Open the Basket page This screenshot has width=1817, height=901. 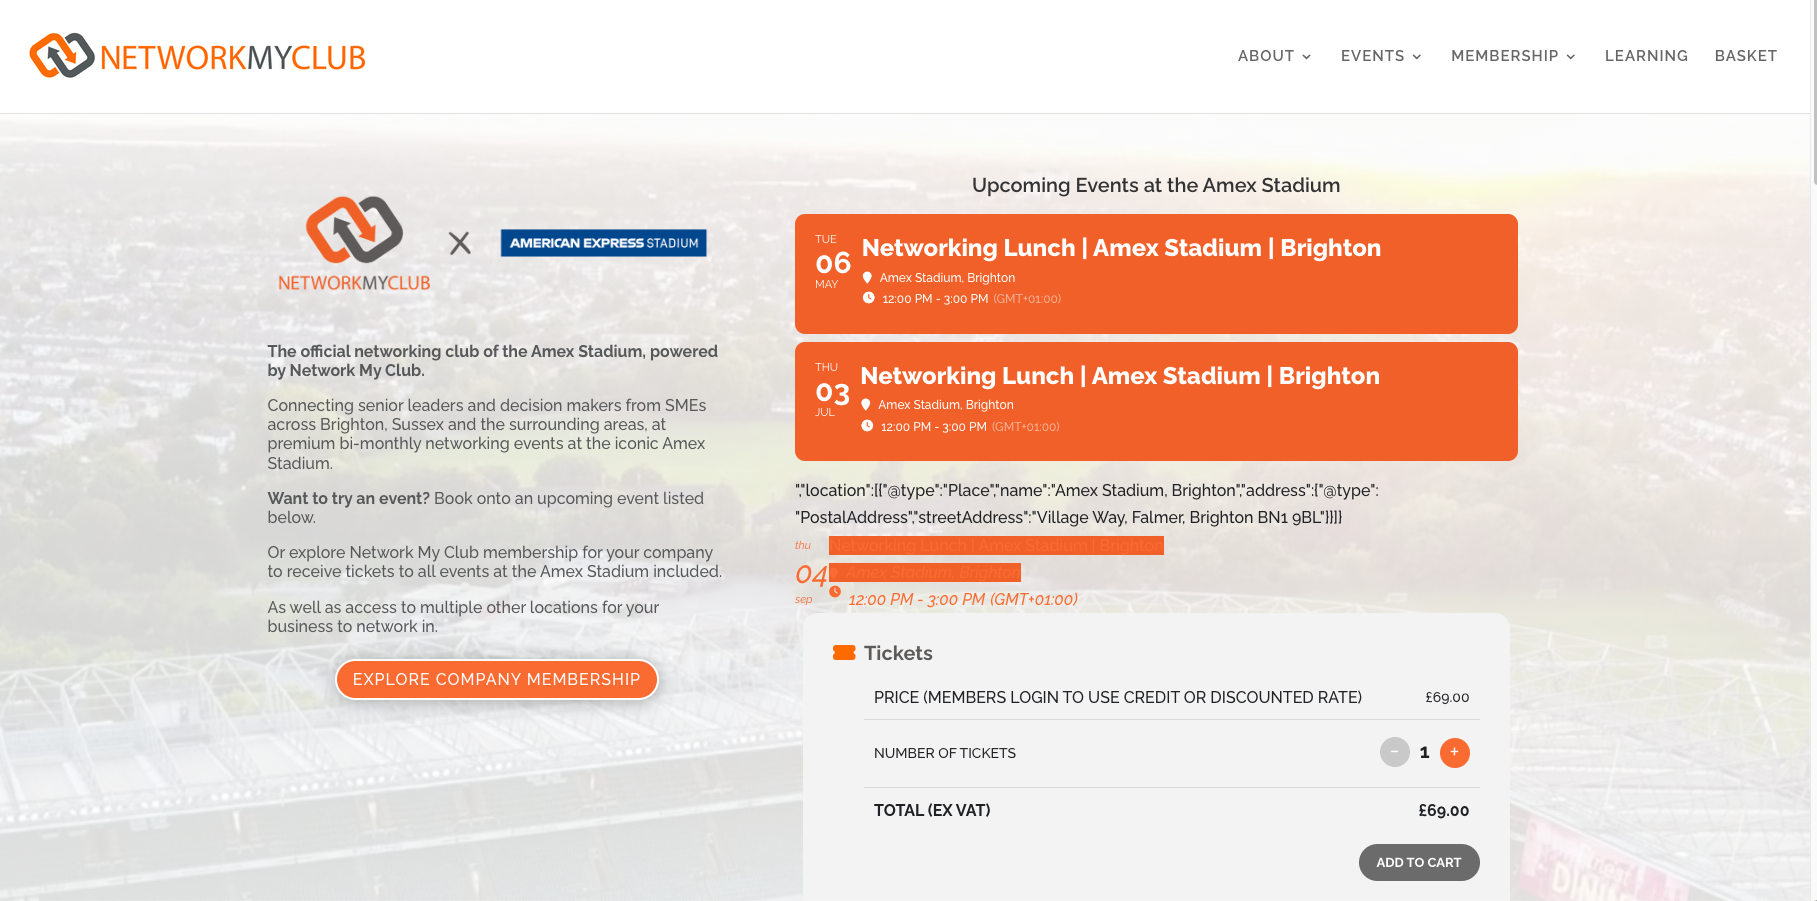click(1746, 56)
